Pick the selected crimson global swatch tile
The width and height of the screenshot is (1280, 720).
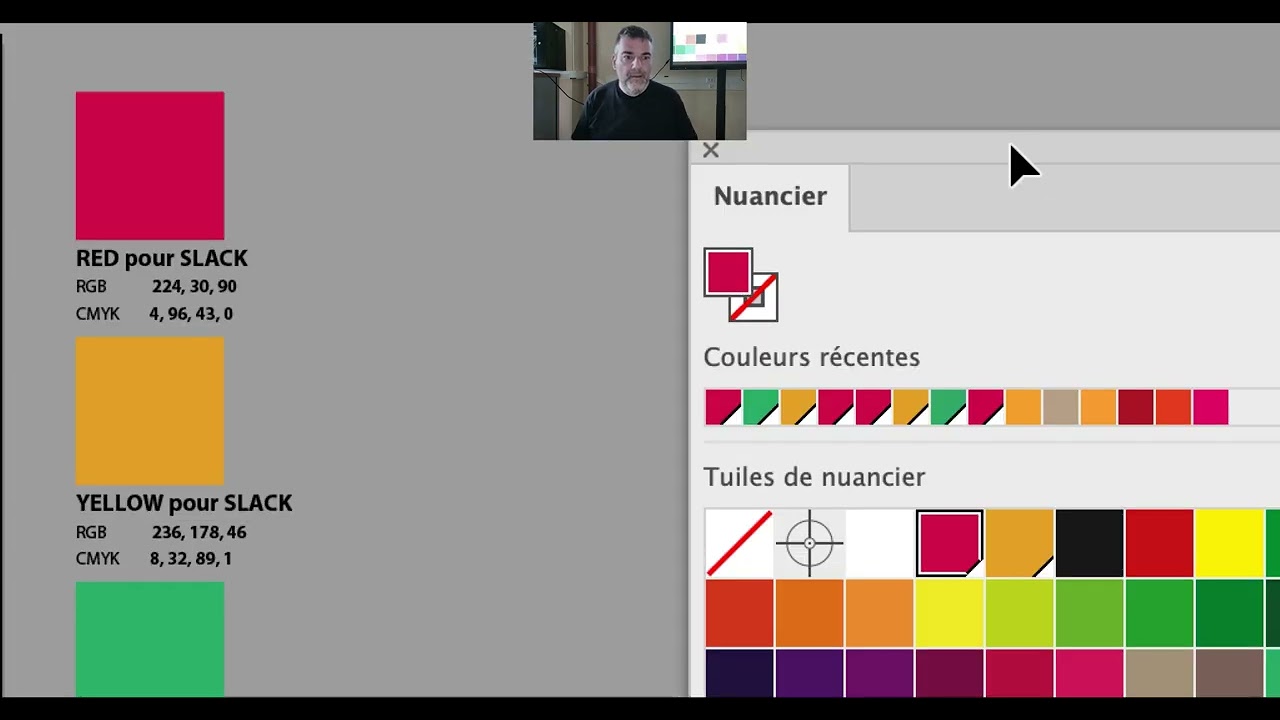[949, 543]
